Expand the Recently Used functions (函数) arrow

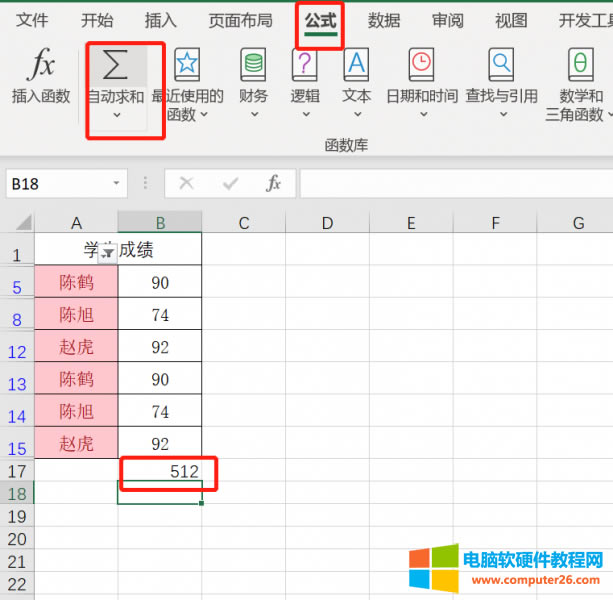[204, 115]
